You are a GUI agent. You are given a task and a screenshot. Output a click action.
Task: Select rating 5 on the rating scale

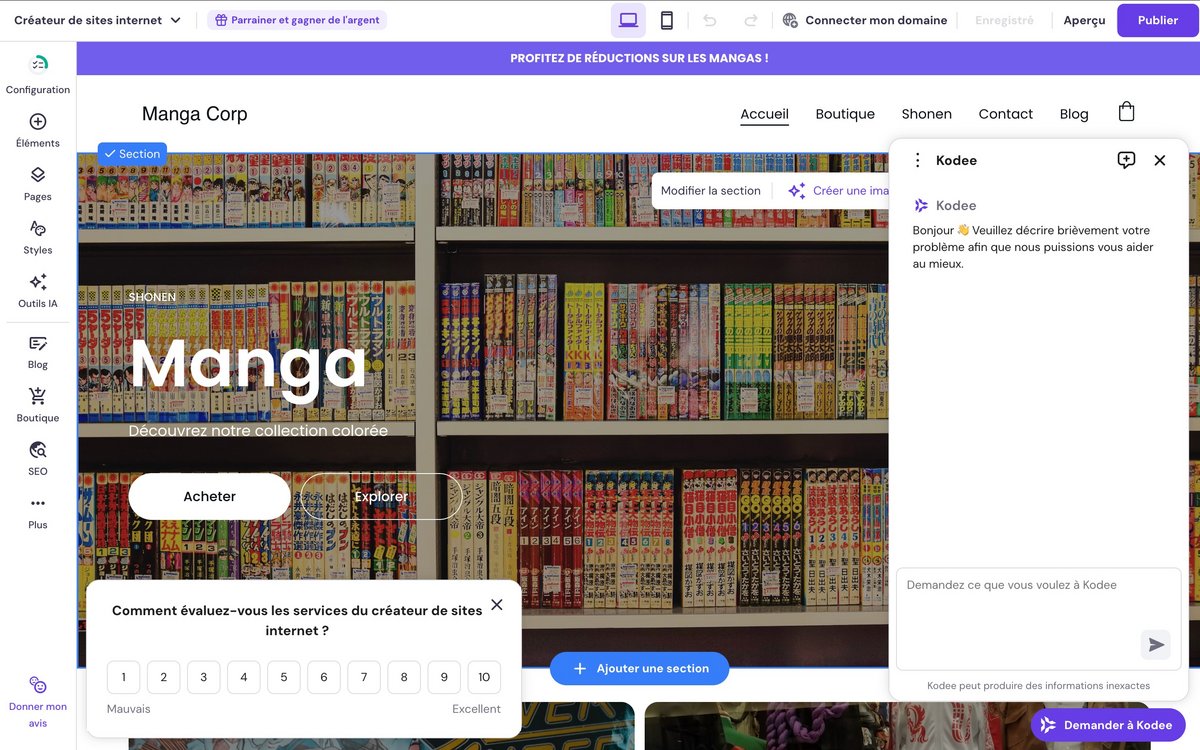(283, 677)
